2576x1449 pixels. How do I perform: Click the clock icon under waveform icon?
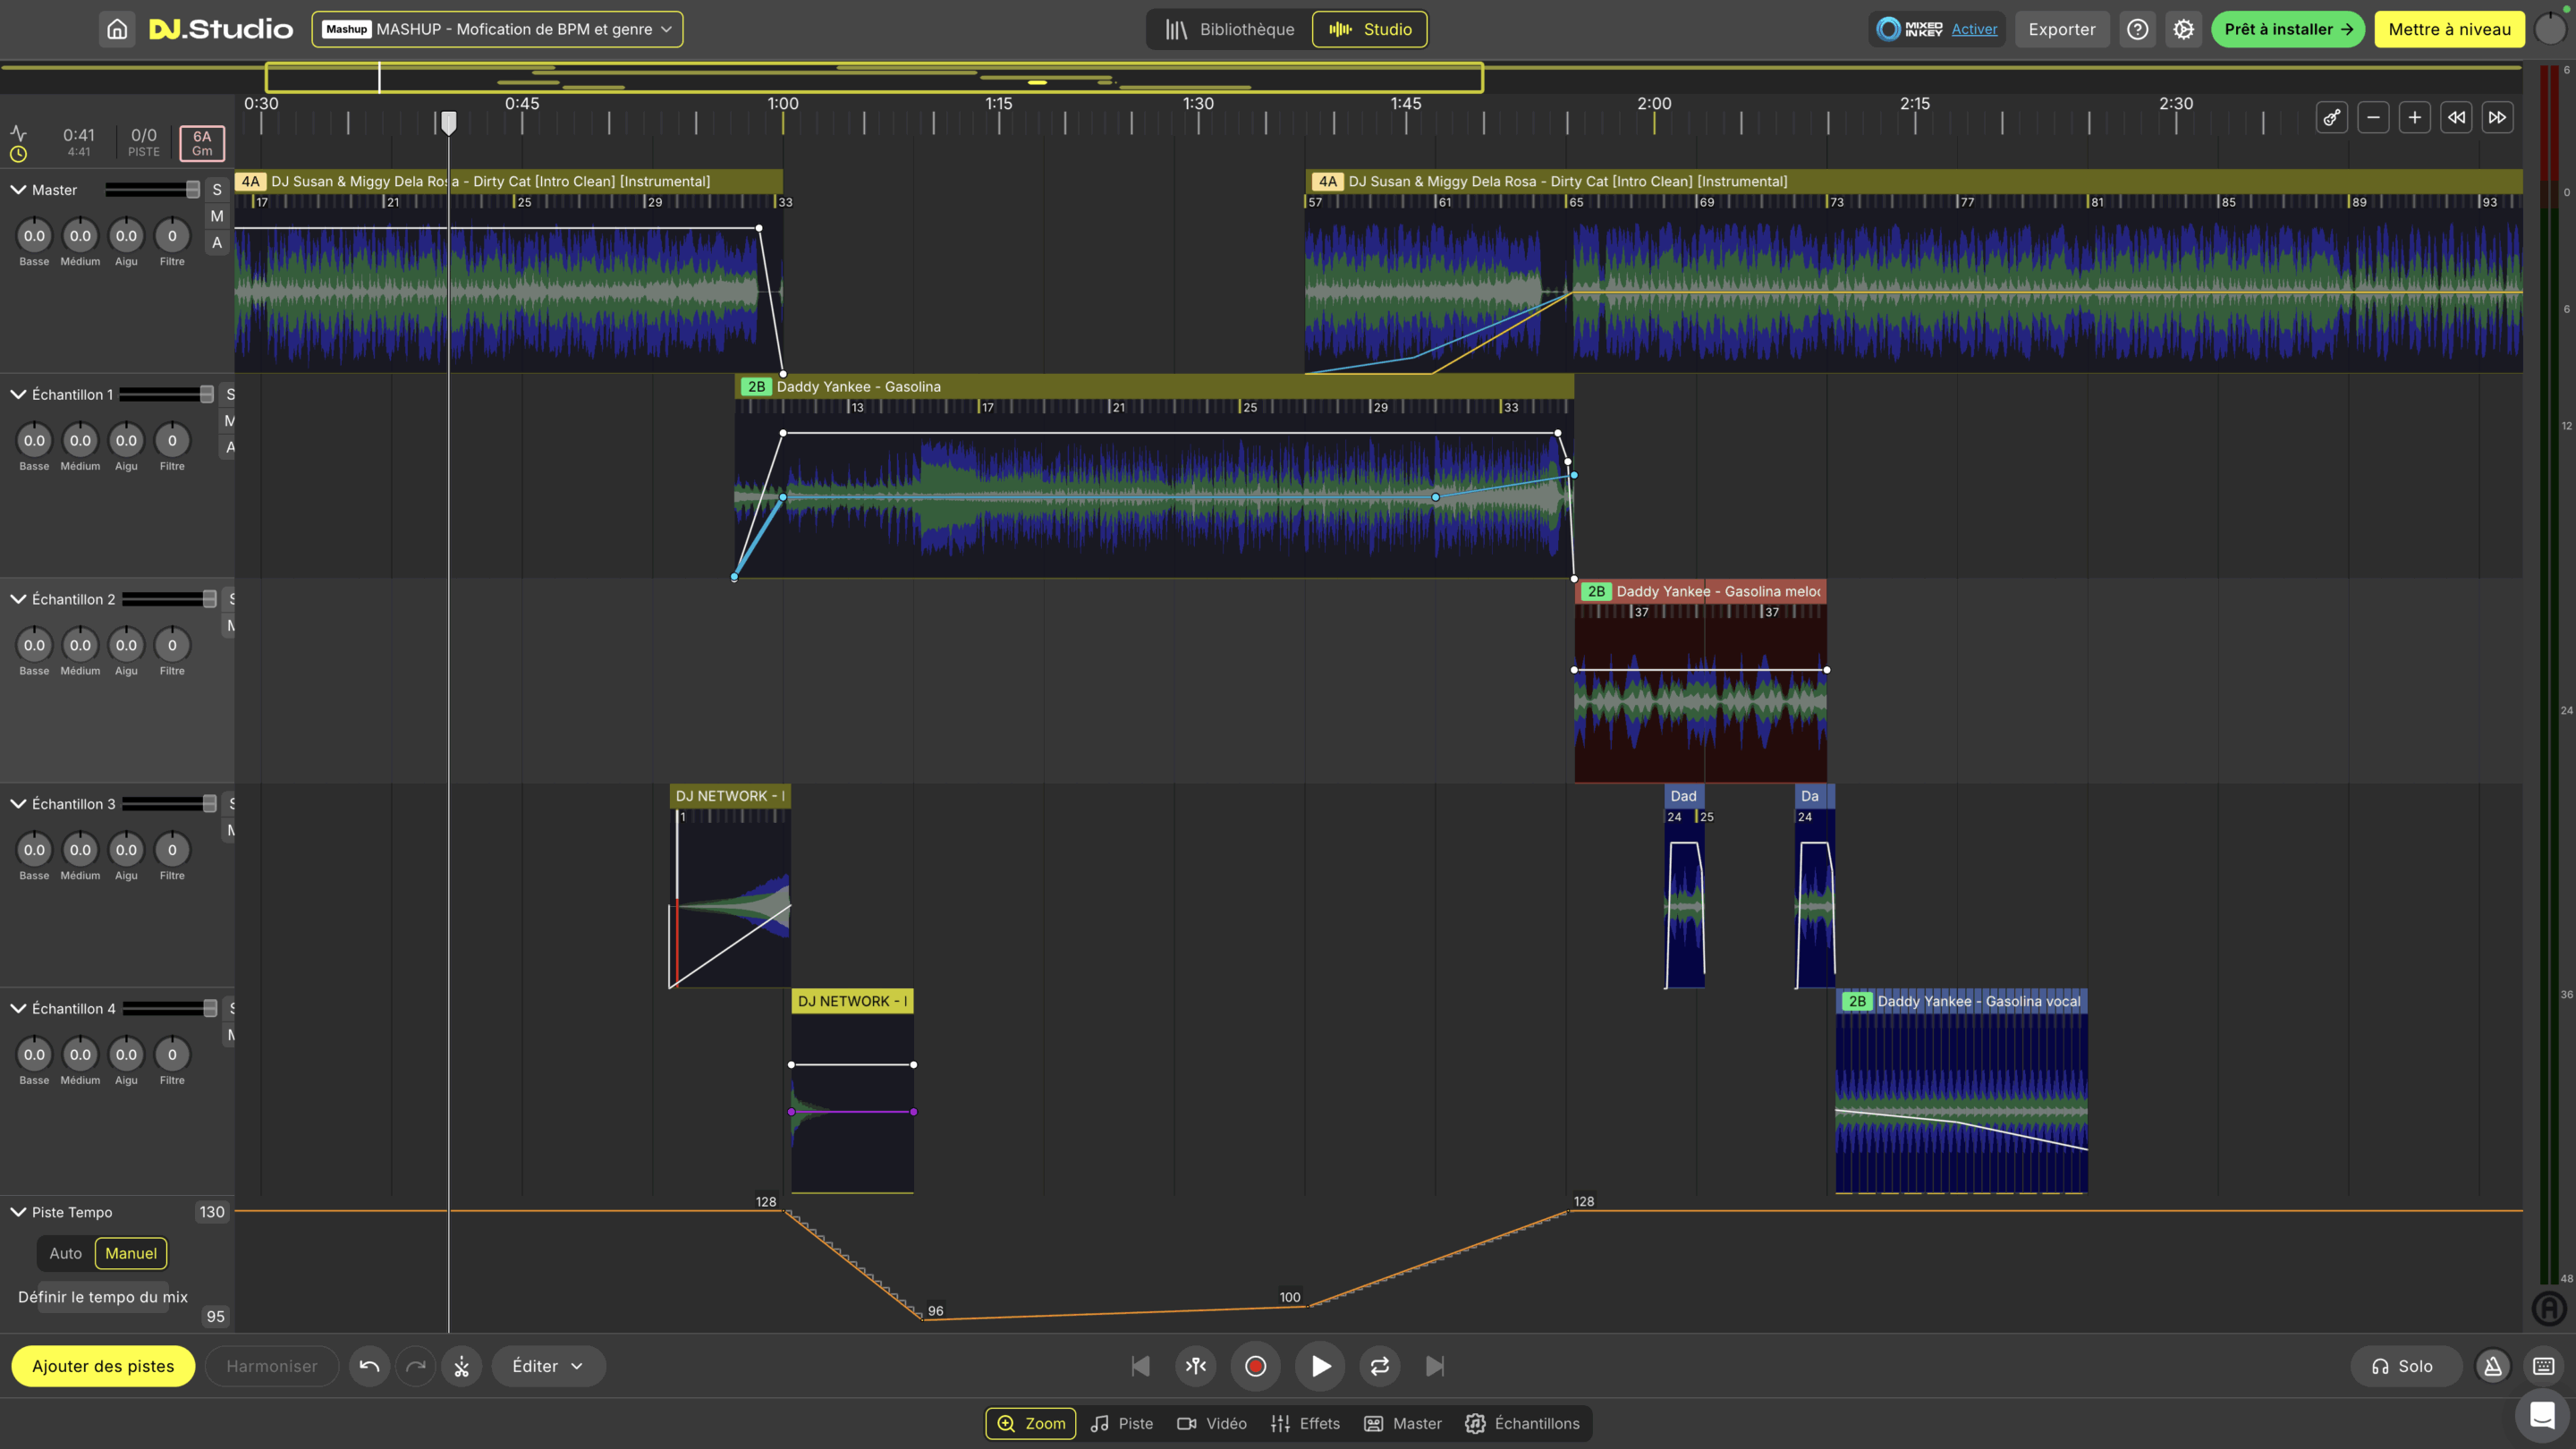tap(18, 154)
